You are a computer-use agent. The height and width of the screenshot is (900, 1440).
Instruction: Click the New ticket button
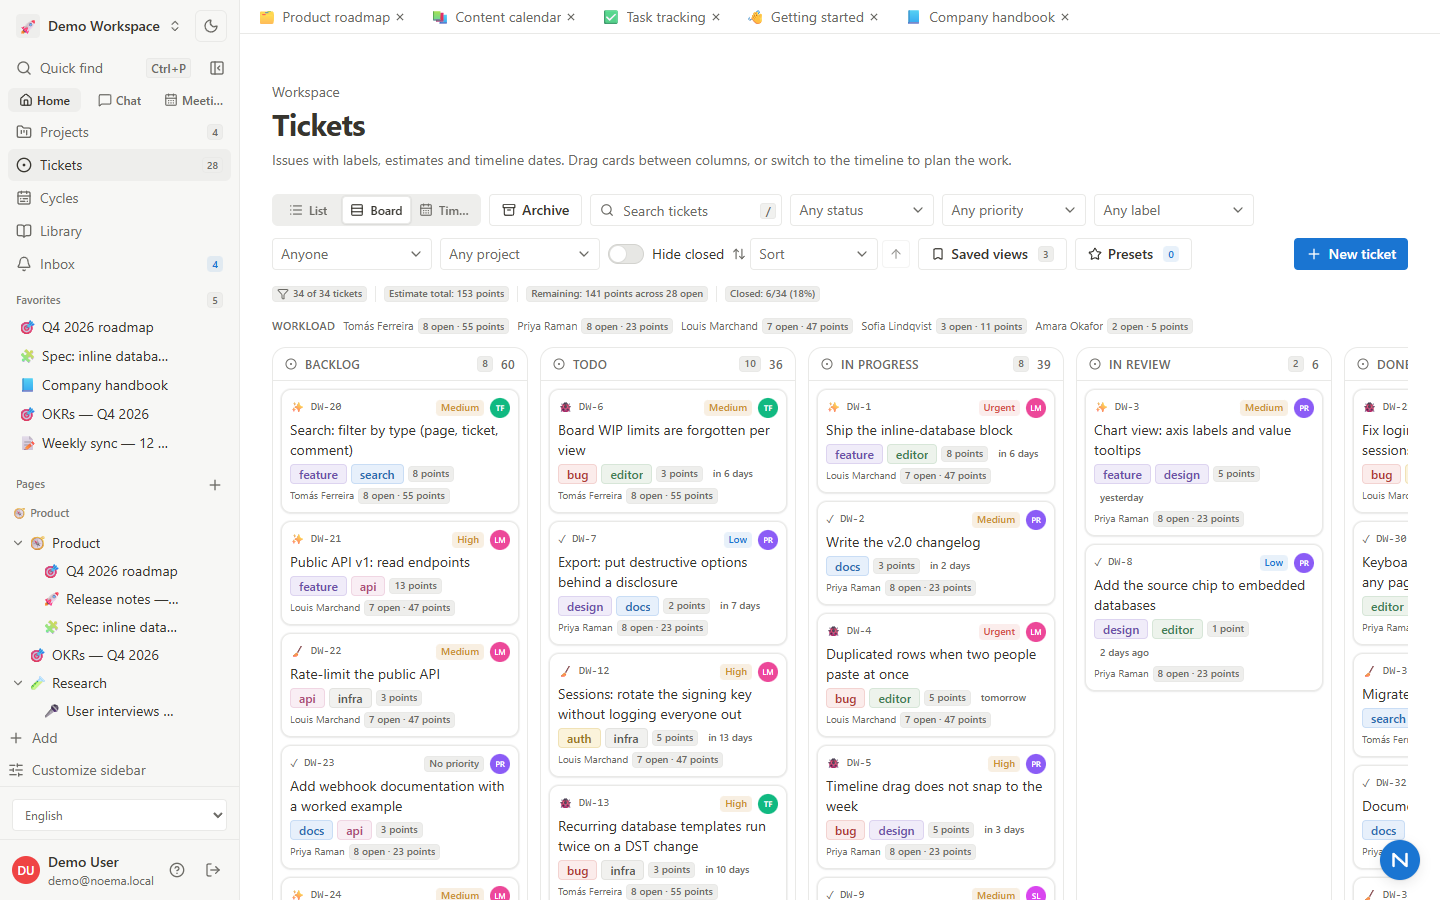[x=1351, y=254]
